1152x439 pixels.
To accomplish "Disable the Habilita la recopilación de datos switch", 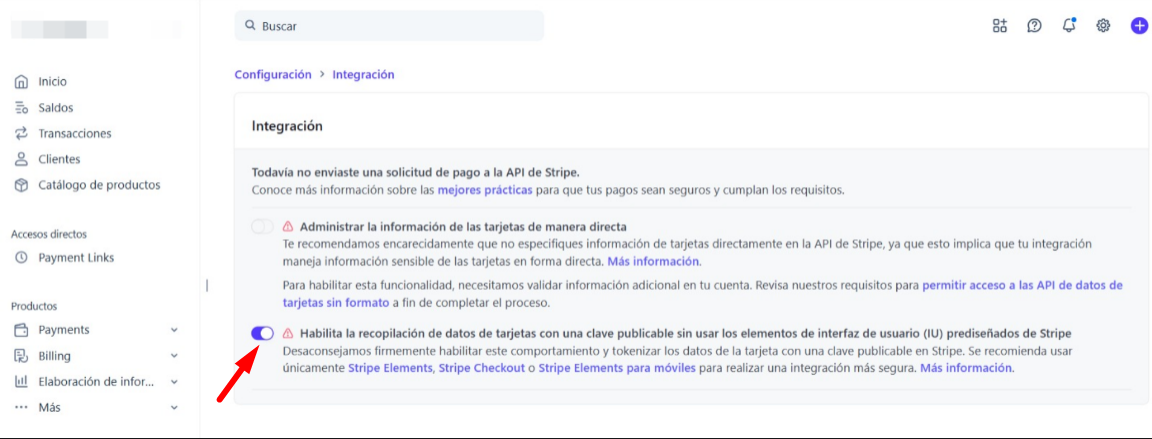I will (x=262, y=333).
